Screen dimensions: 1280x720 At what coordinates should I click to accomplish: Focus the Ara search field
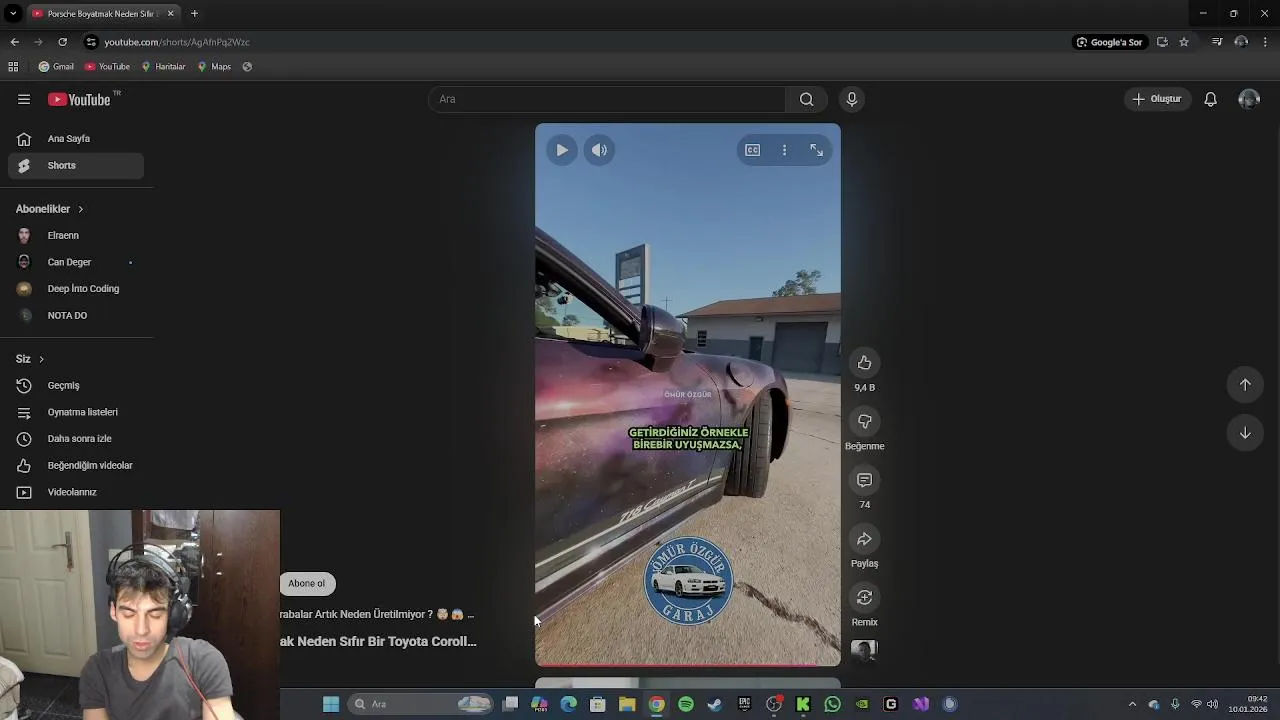point(607,99)
